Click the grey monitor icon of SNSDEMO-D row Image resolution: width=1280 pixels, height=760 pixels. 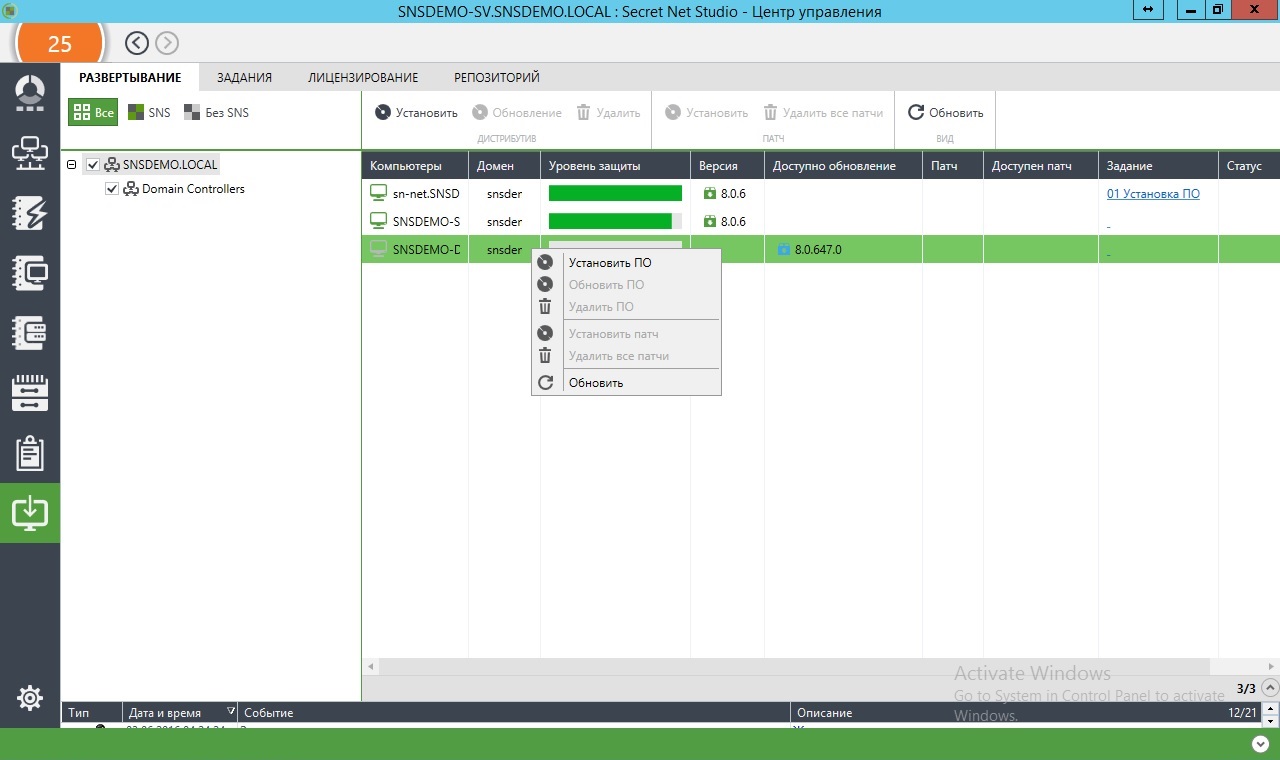coord(378,249)
